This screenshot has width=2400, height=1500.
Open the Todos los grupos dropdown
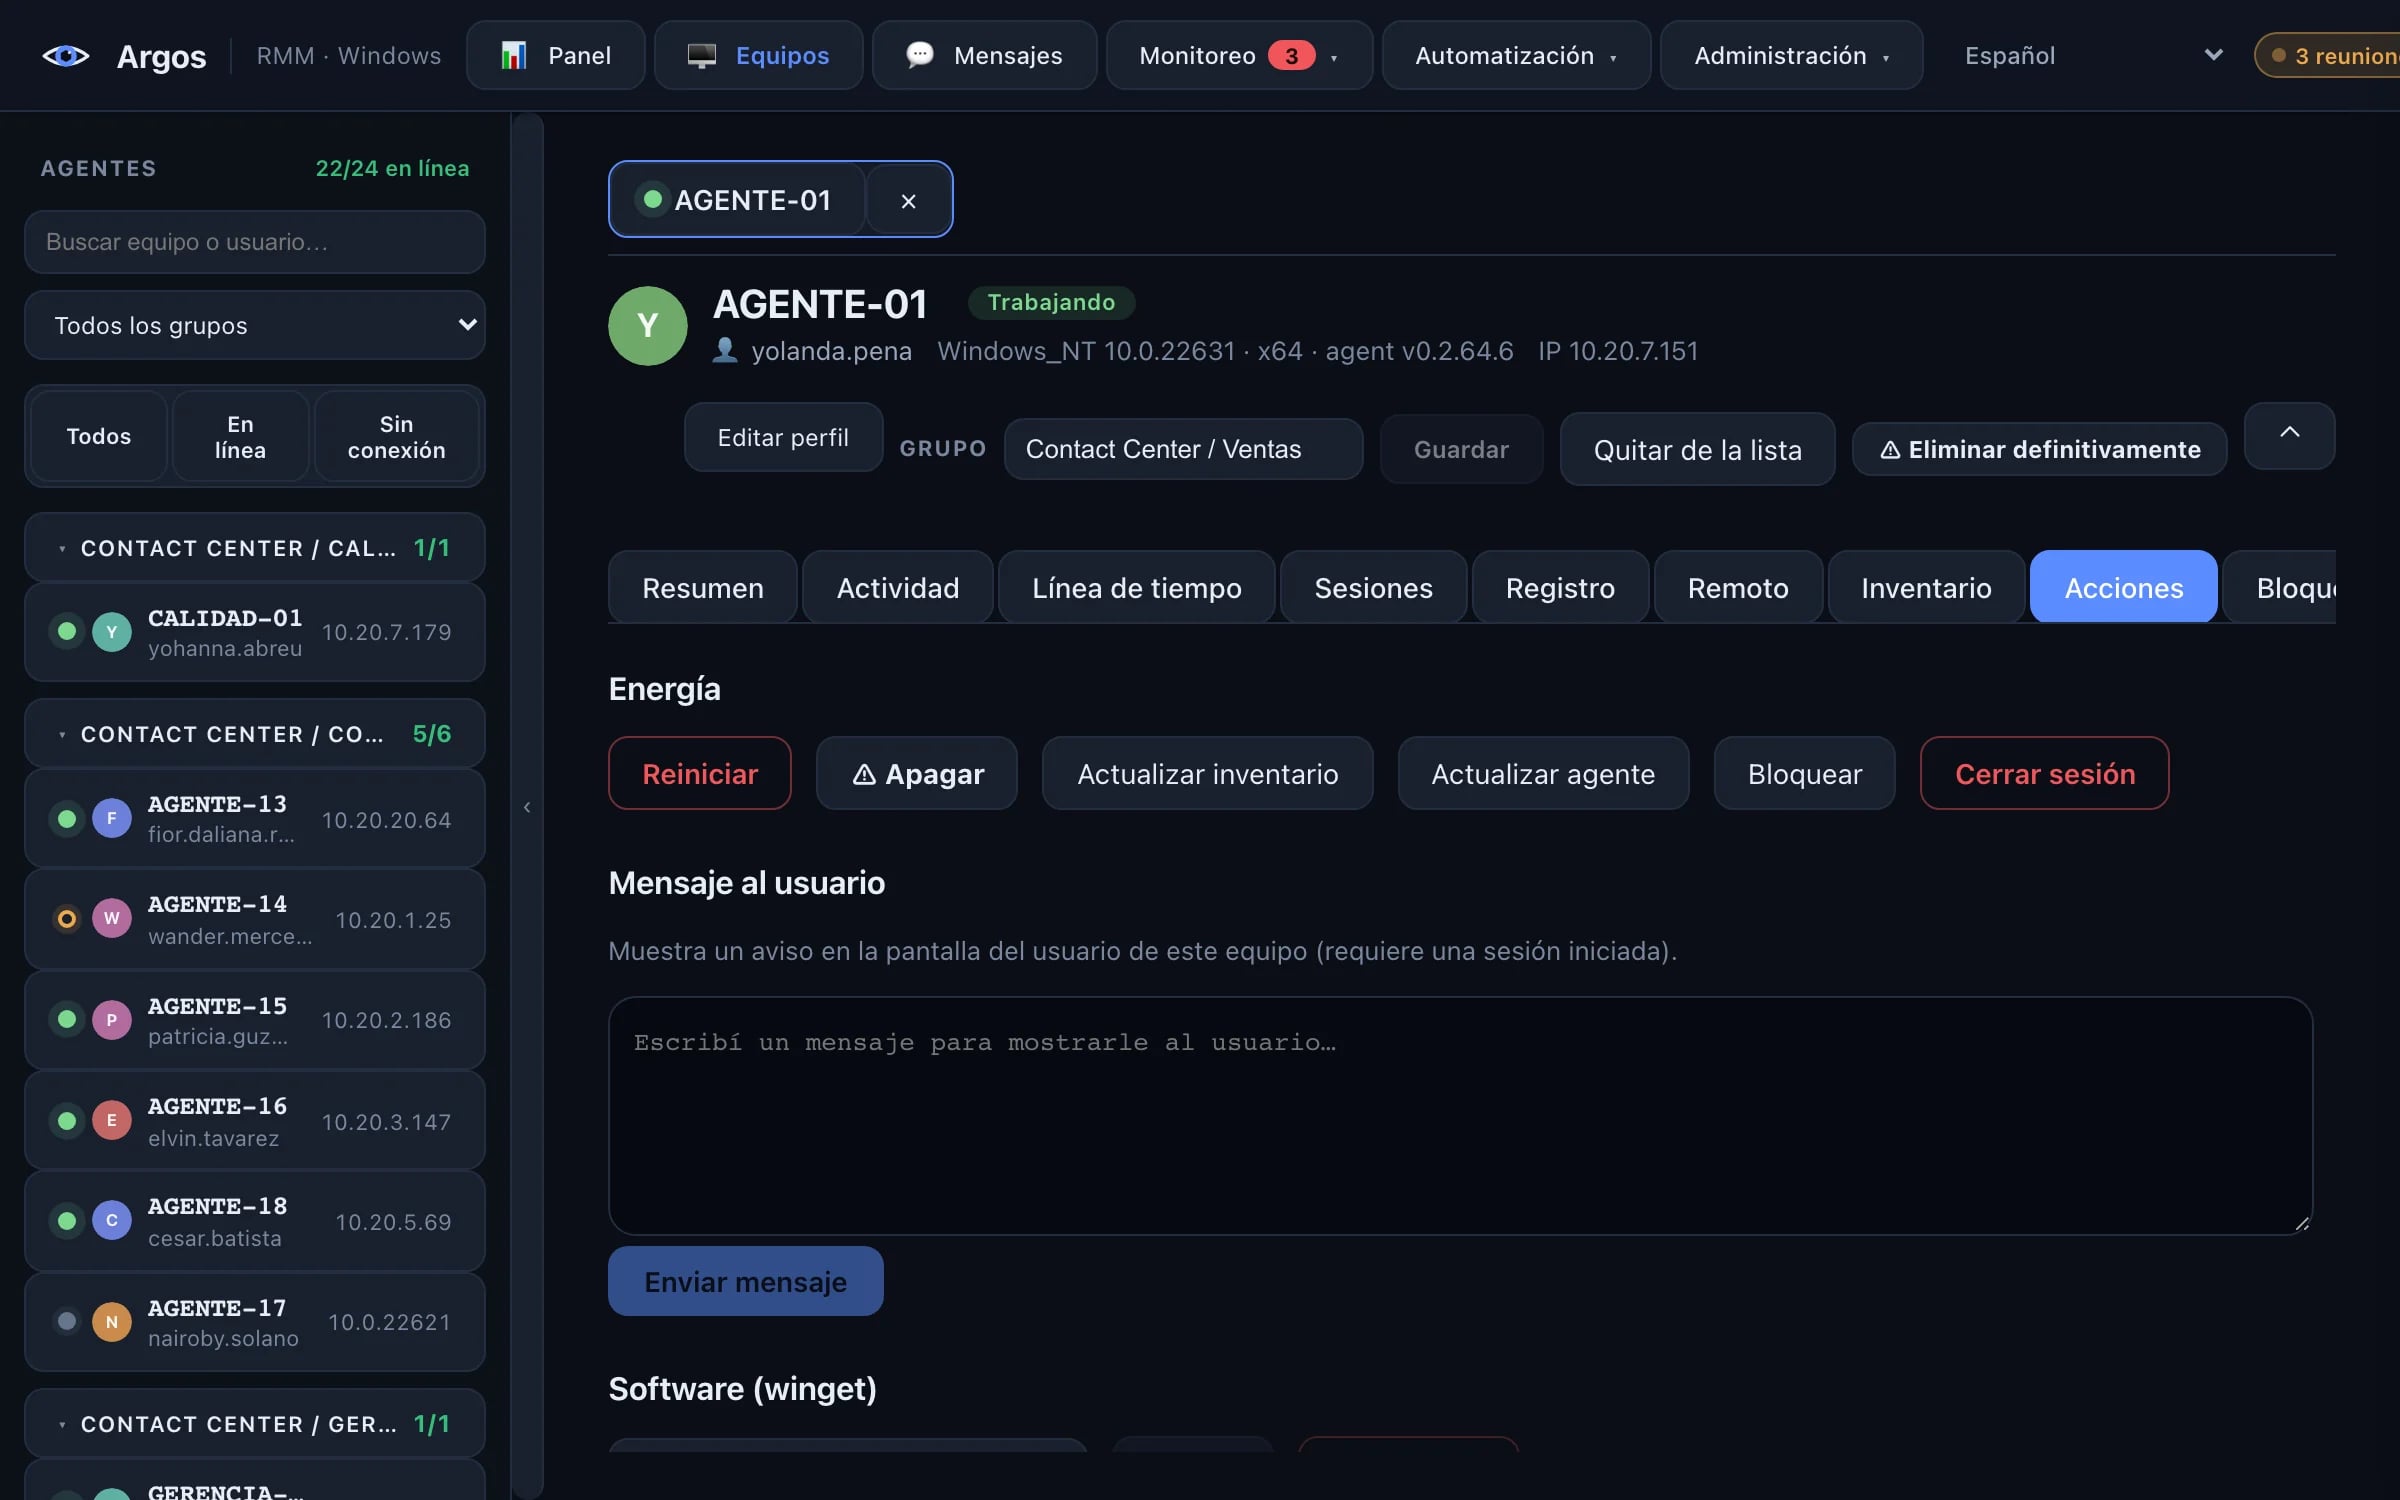(255, 325)
